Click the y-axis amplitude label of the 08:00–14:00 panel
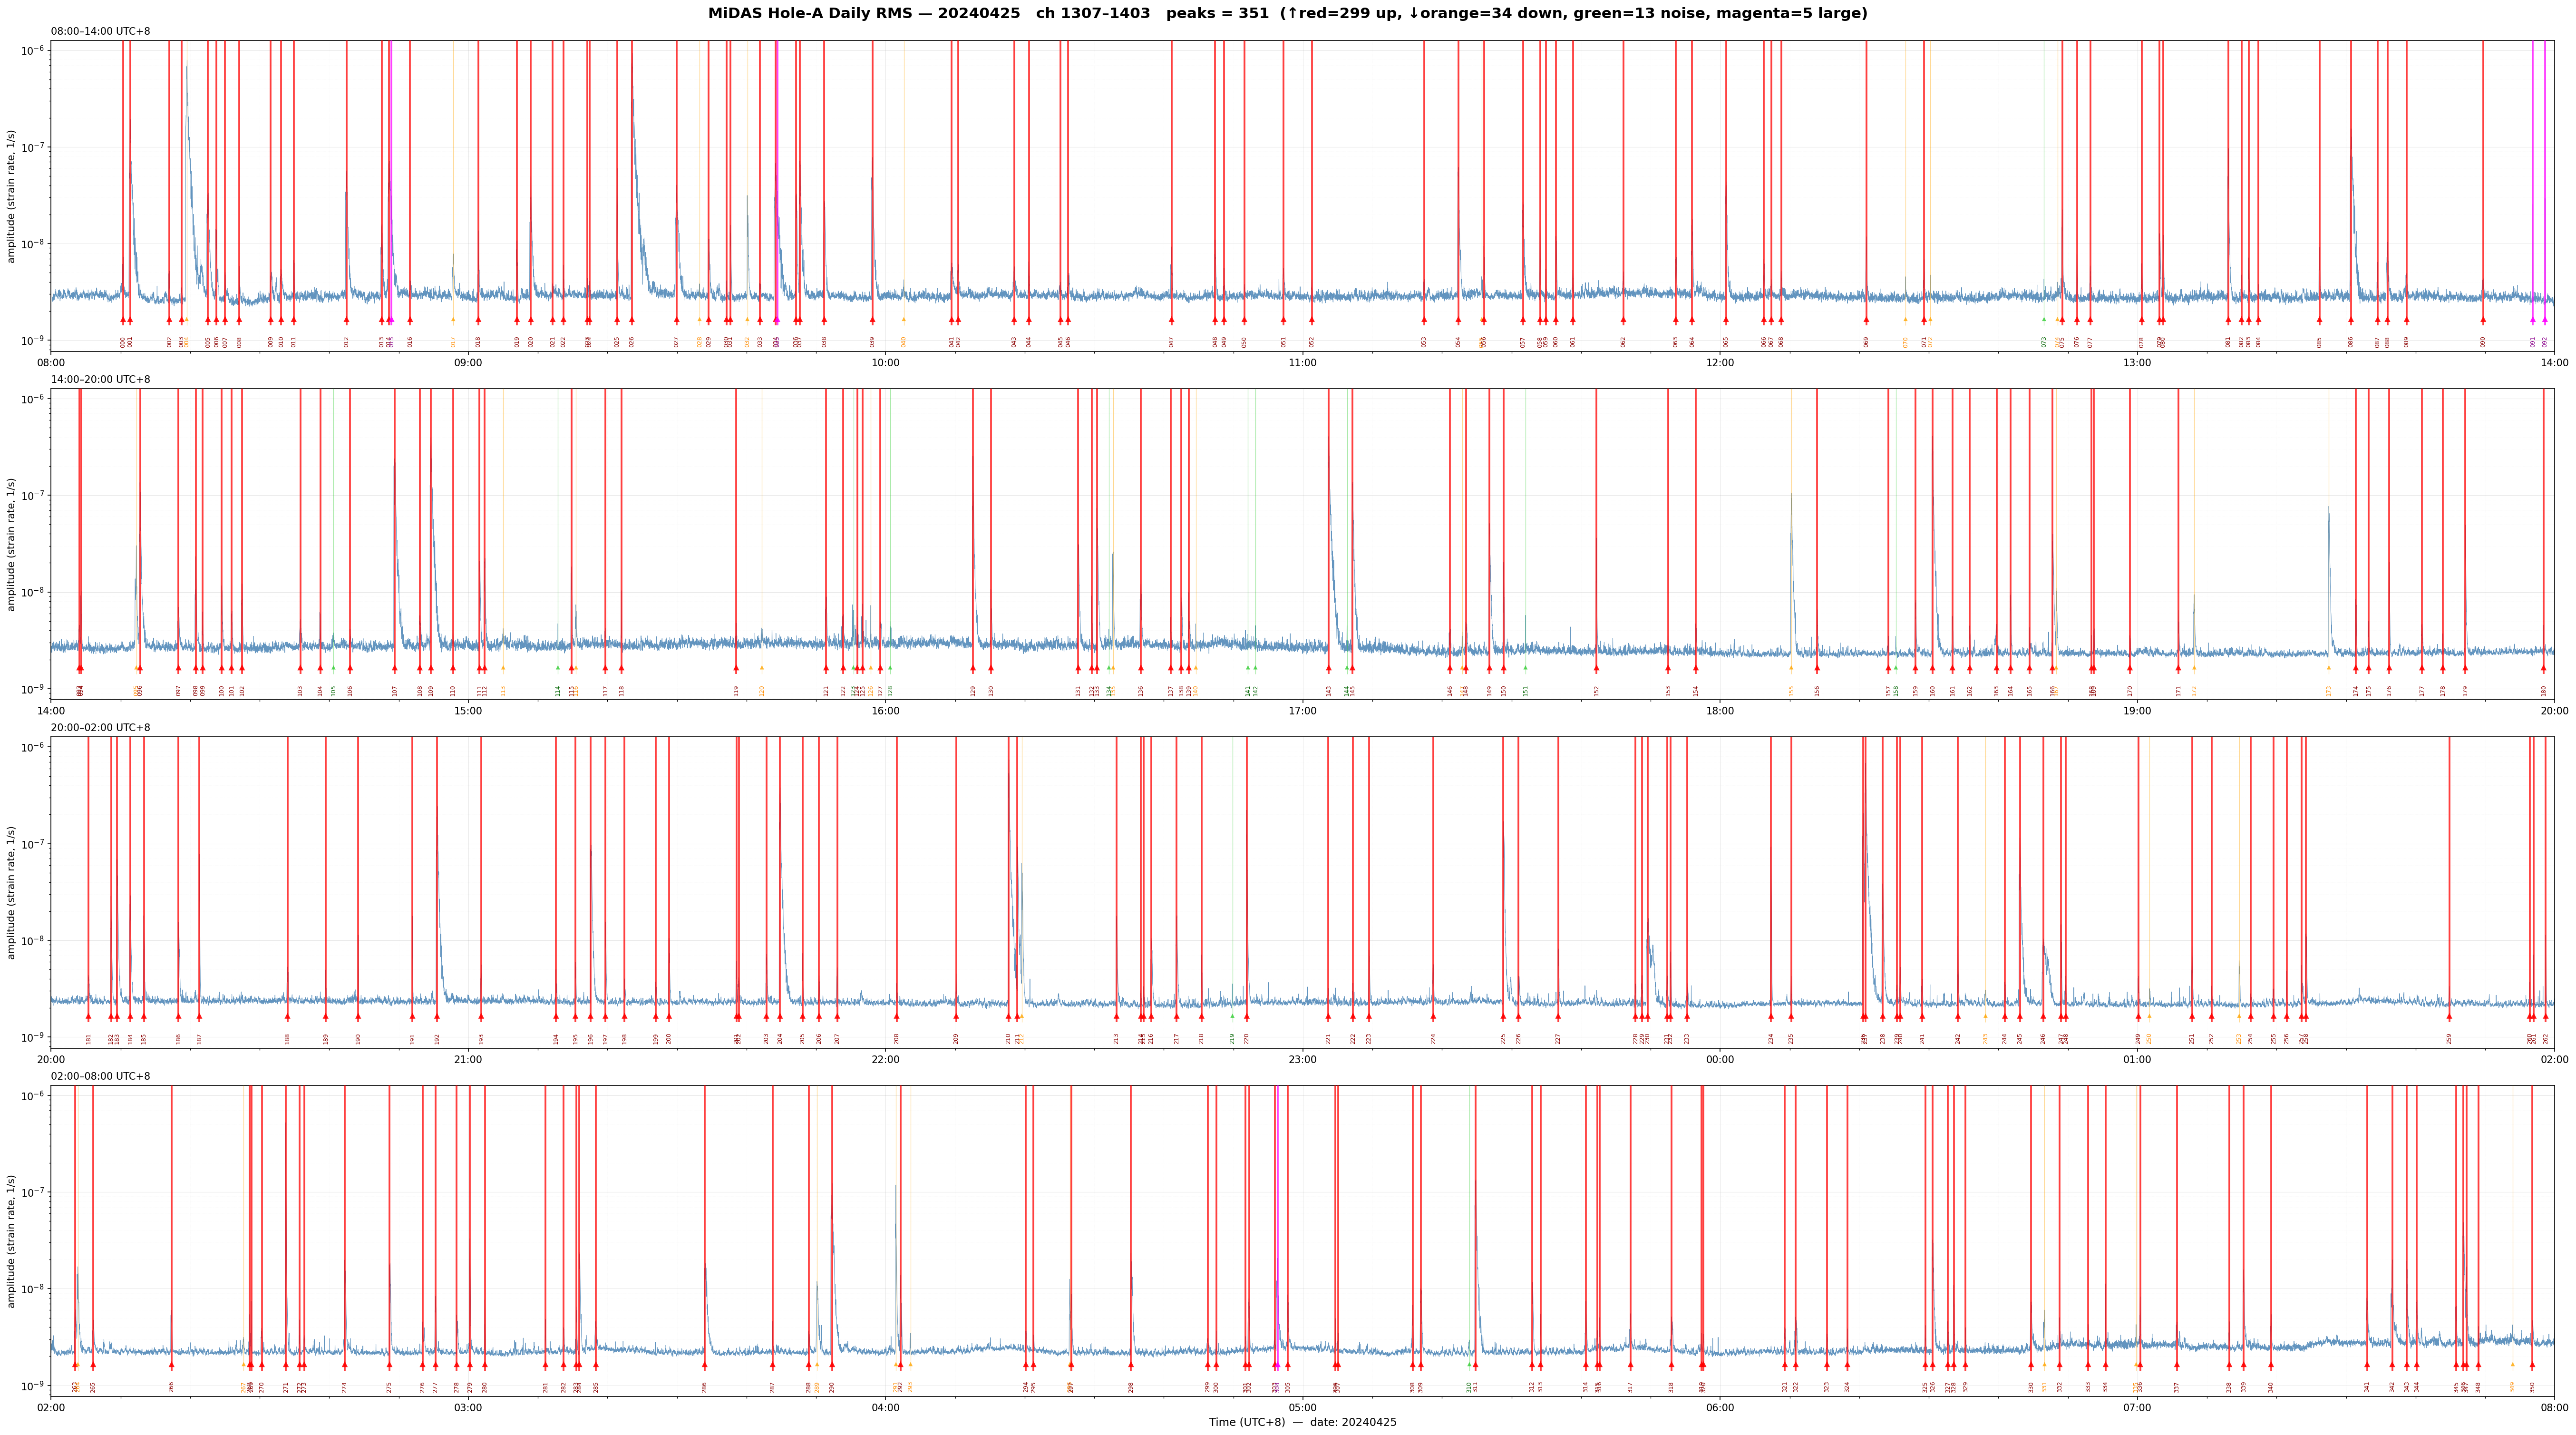 [12, 196]
